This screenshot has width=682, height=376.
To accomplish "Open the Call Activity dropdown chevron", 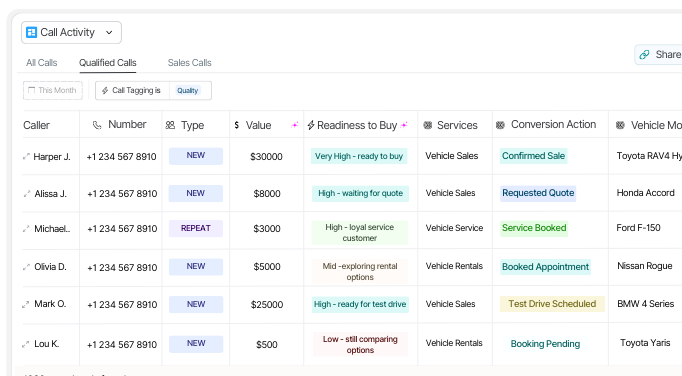I will (109, 33).
